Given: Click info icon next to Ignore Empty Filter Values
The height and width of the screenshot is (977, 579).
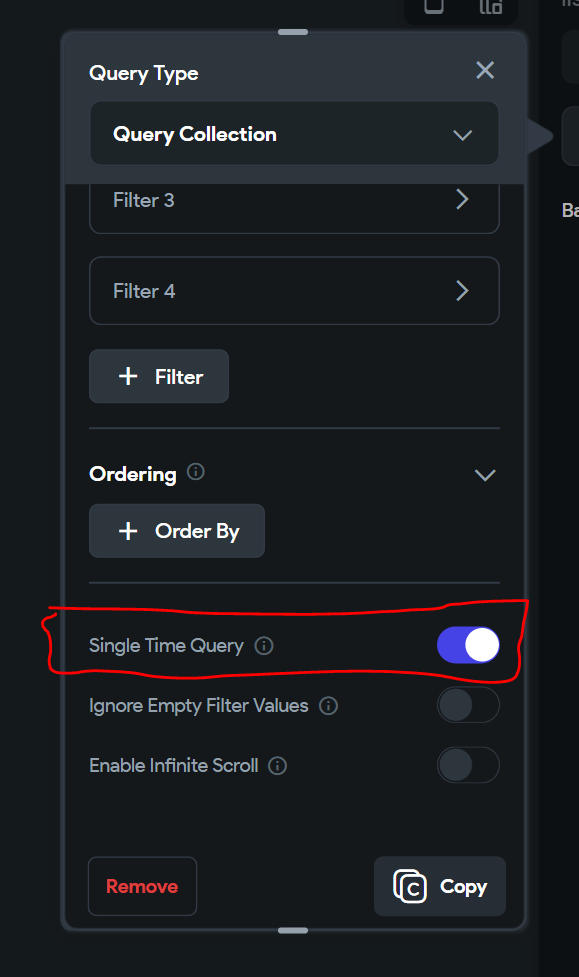Looking at the screenshot, I should pos(328,705).
